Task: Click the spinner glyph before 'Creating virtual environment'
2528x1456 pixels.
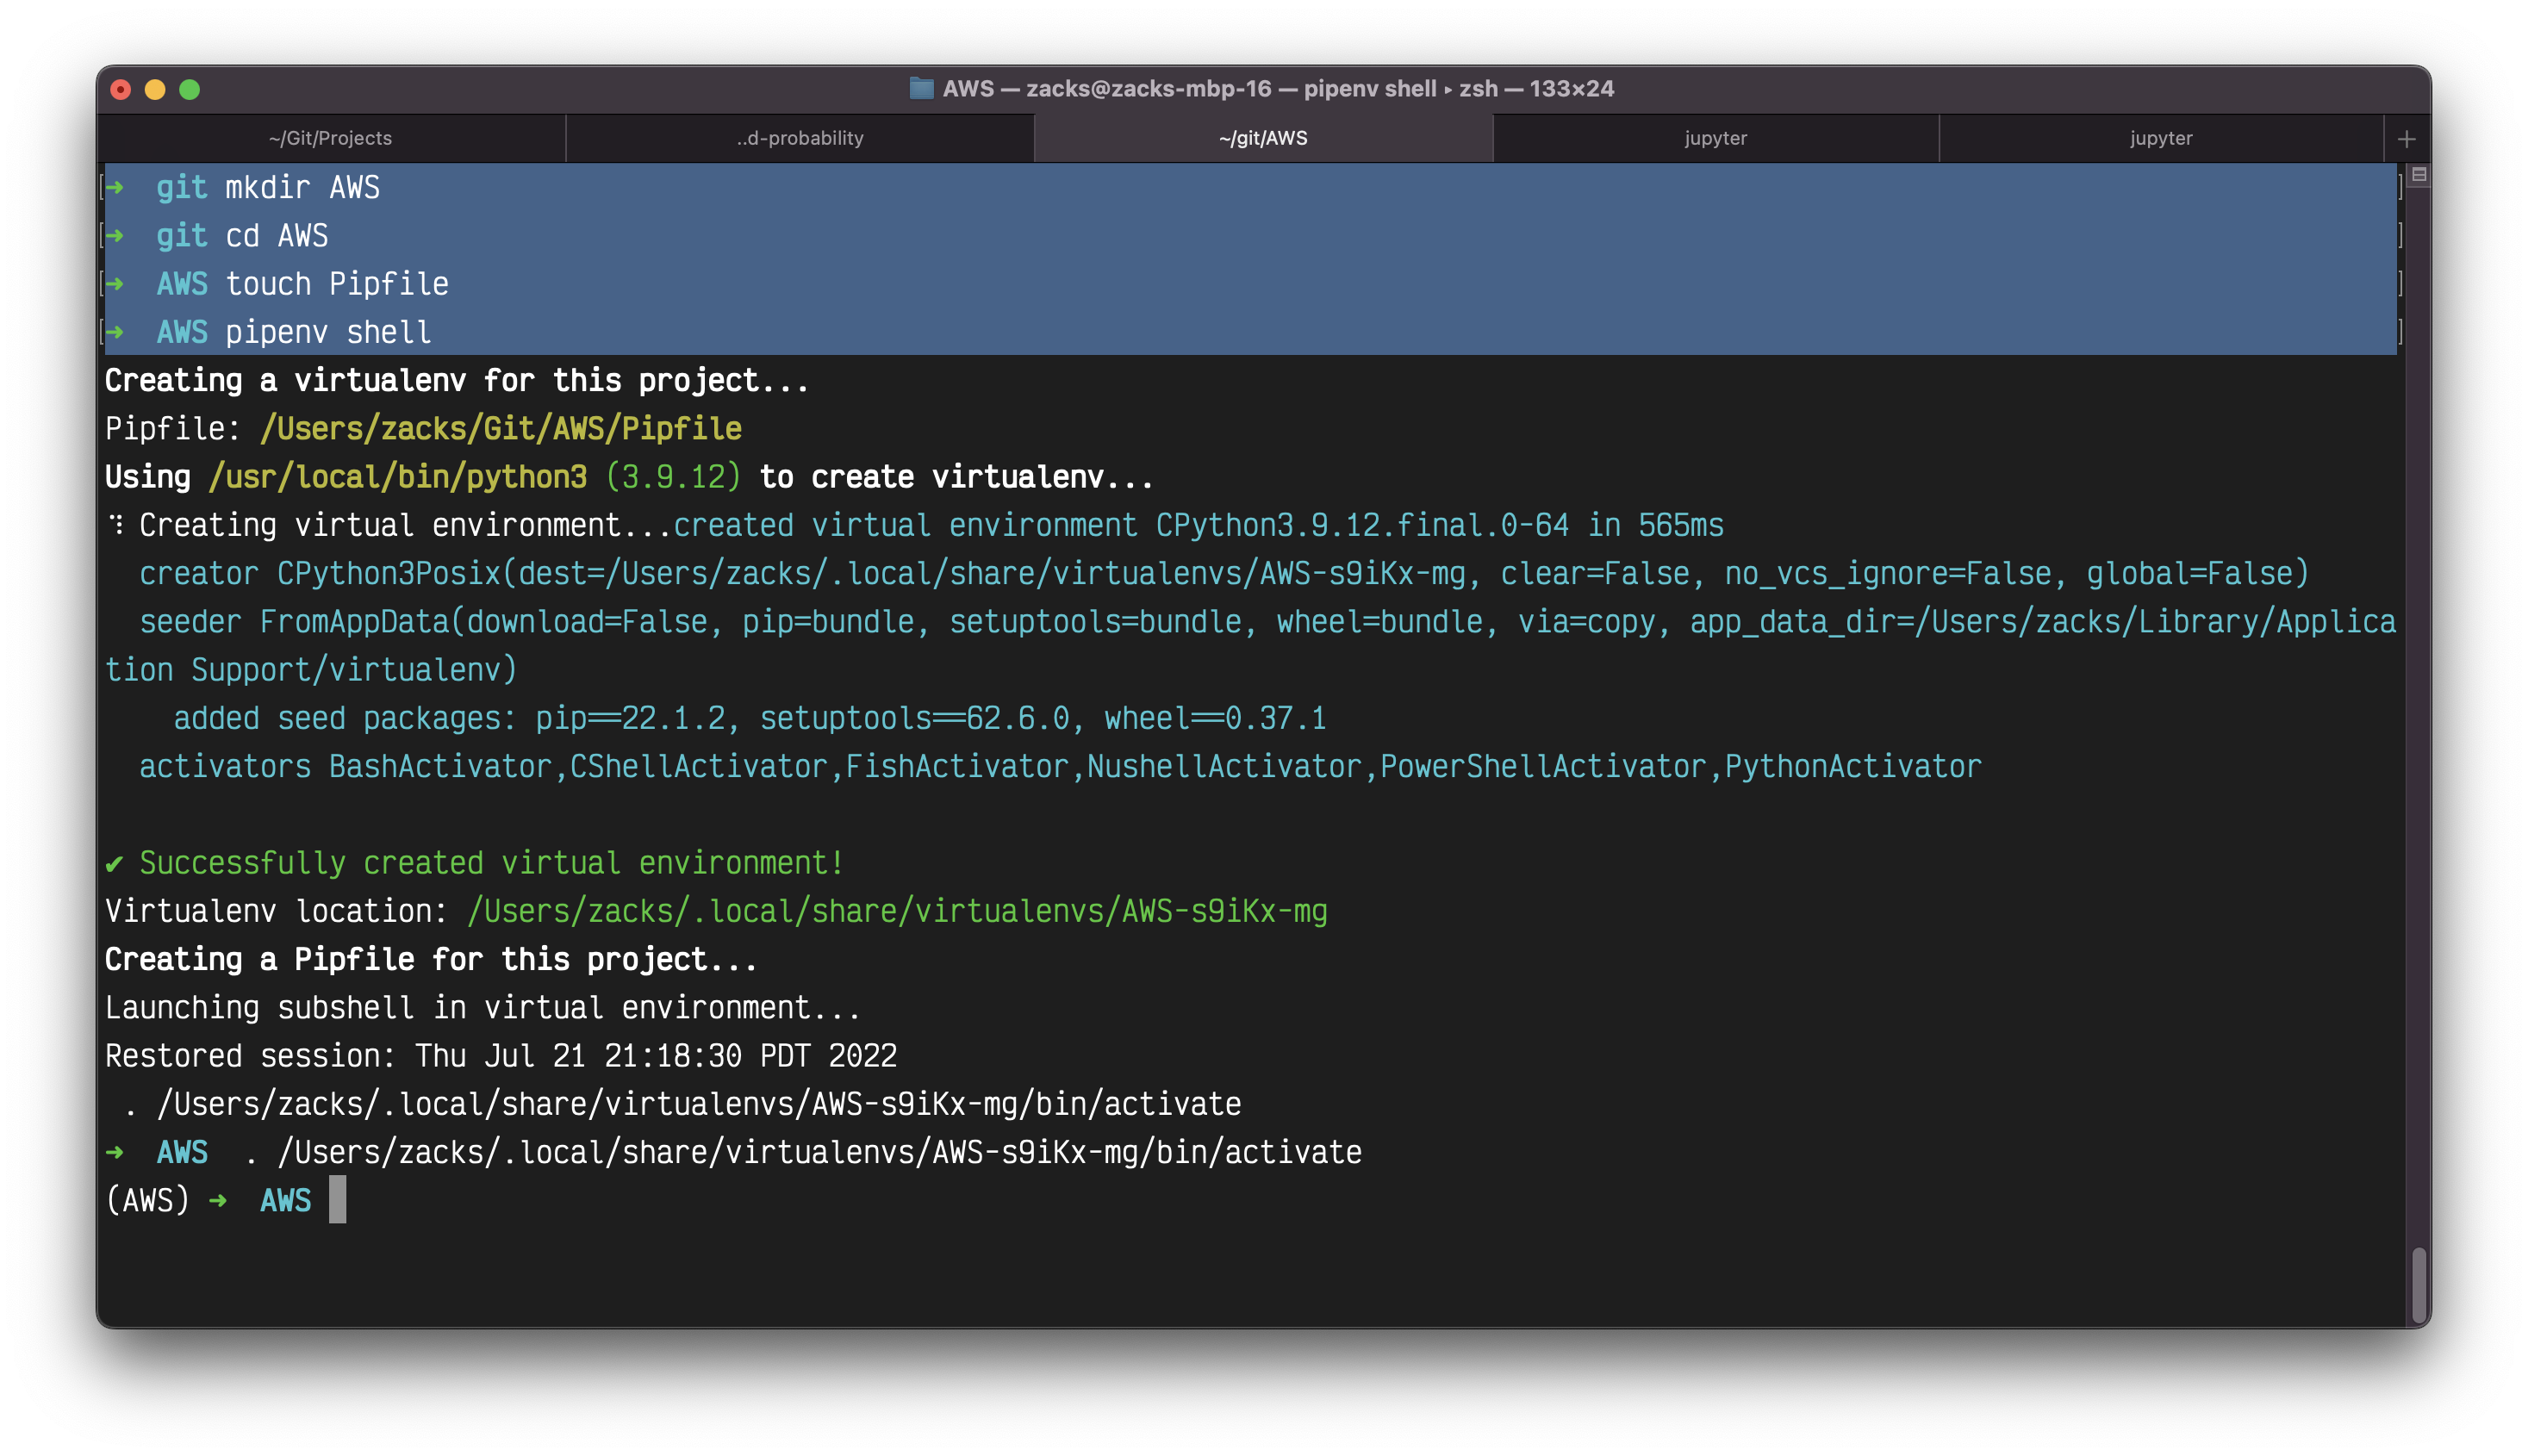Action: point(117,525)
